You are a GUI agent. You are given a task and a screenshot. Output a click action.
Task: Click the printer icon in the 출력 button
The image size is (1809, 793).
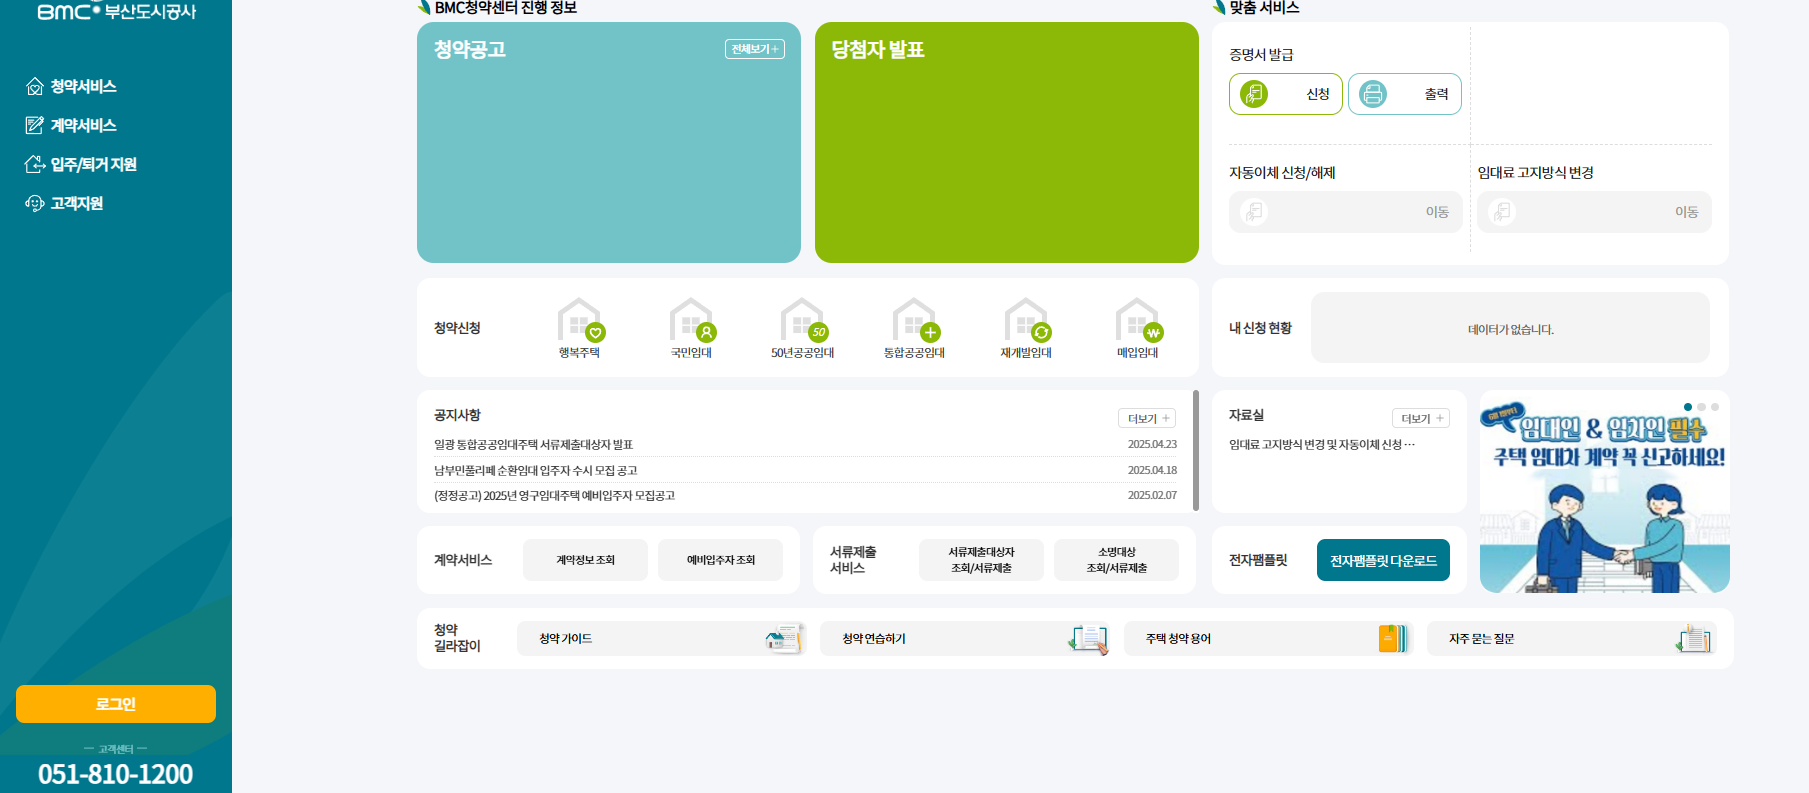click(1373, 94)
